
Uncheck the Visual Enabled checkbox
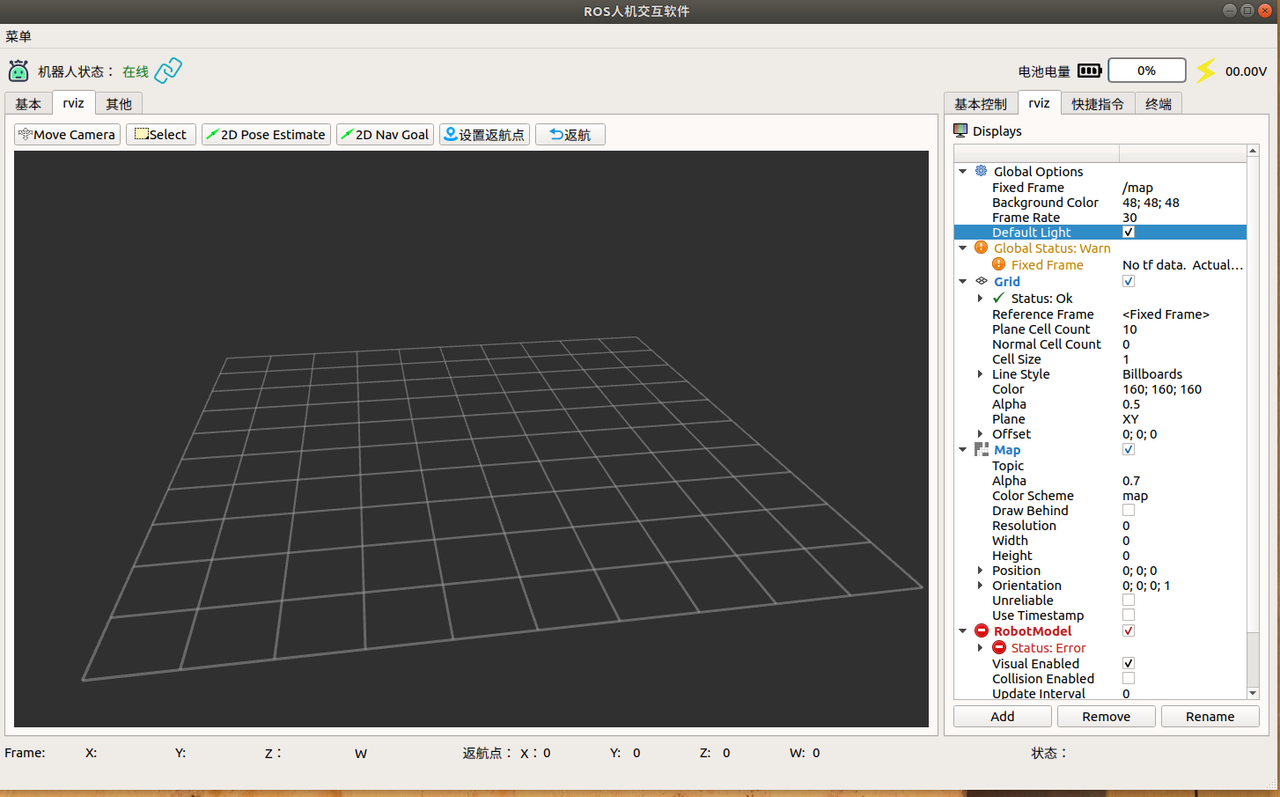(1129, 663)
